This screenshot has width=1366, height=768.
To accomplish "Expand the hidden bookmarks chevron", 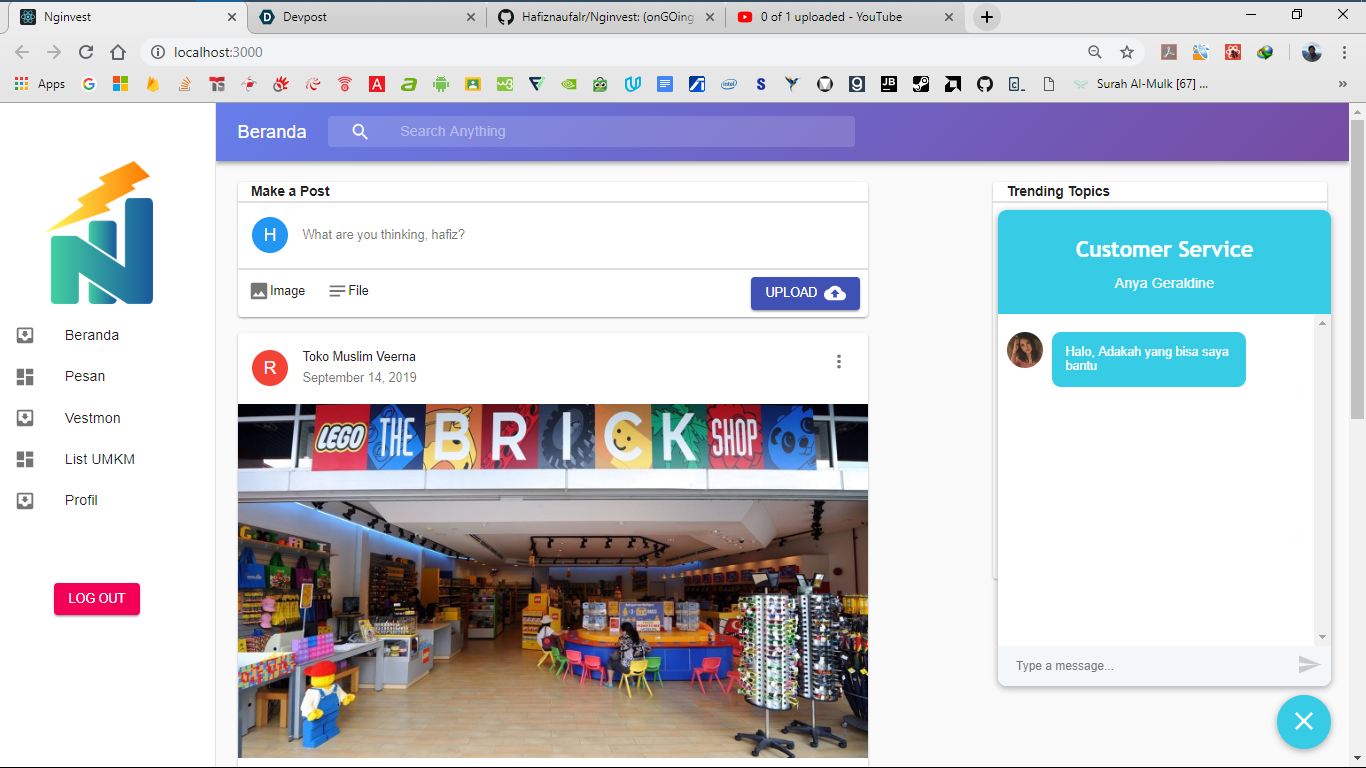I will click(1342, 84).
